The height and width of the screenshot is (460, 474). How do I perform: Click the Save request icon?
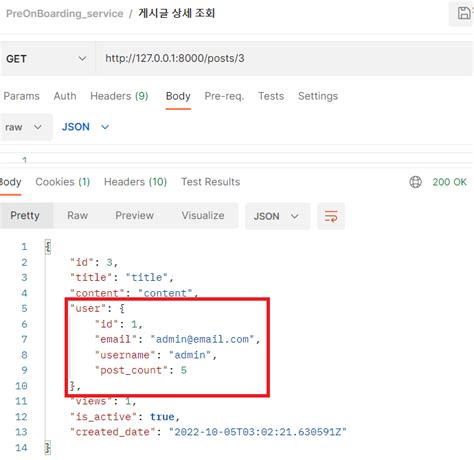point(464,13)
